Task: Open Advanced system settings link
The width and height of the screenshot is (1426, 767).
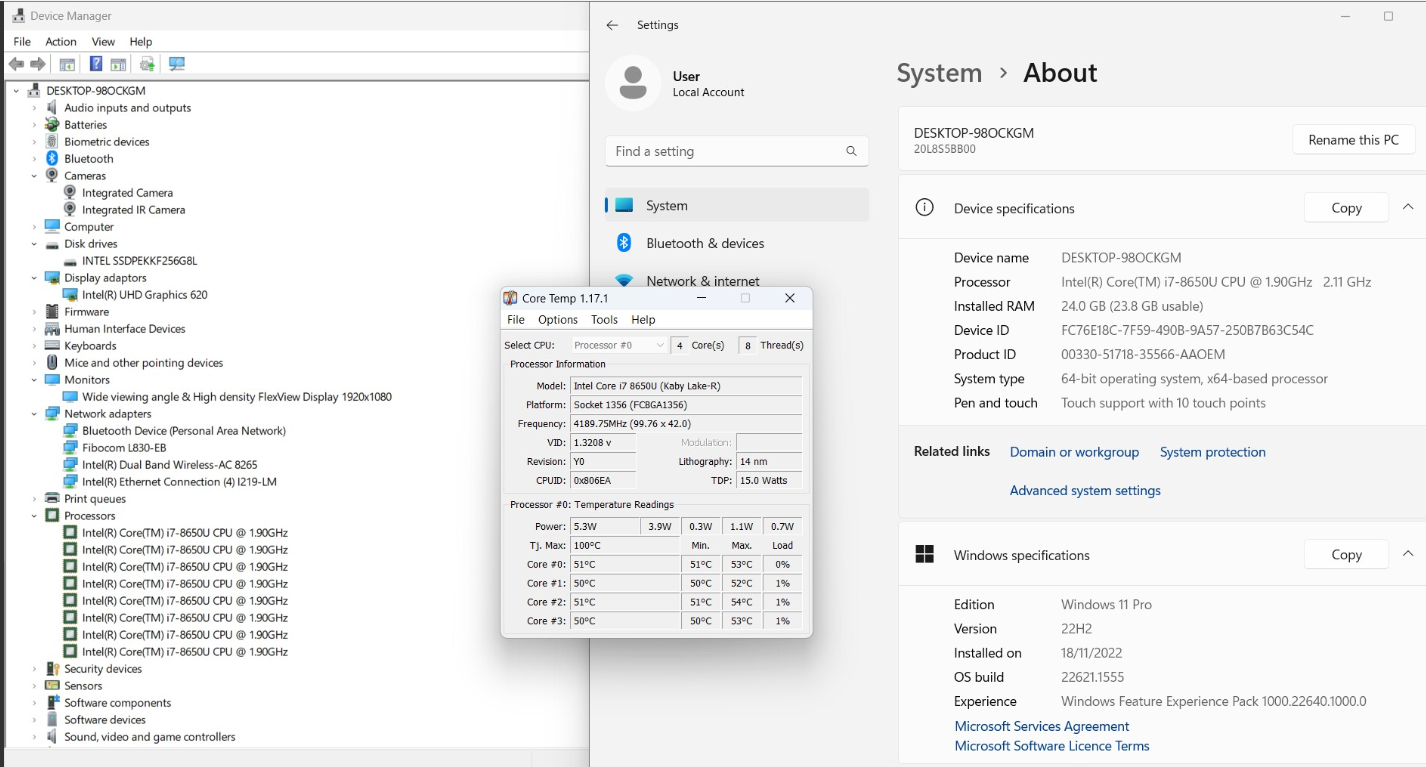Action: (1085, 490)
